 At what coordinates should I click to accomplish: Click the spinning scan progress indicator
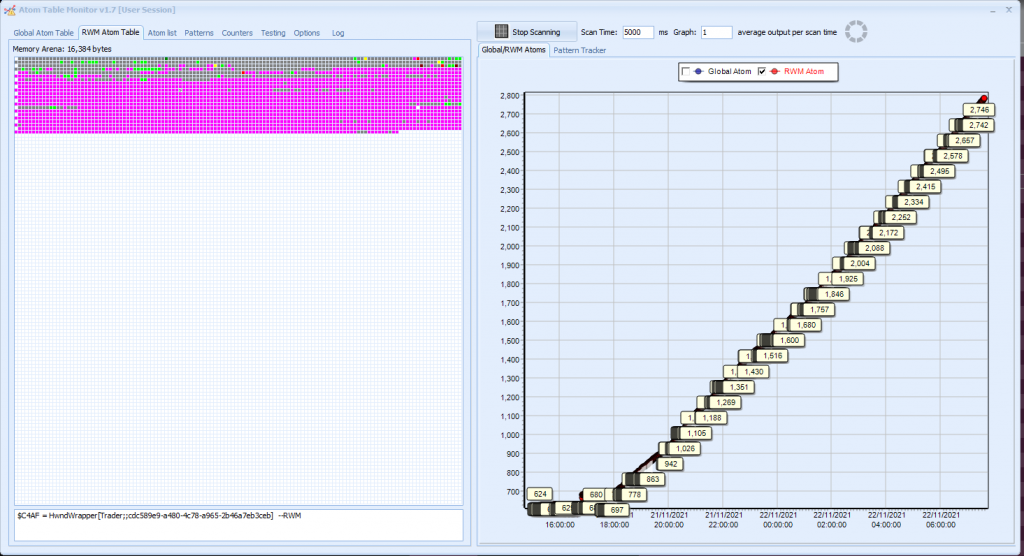click(x=856, y=31)
